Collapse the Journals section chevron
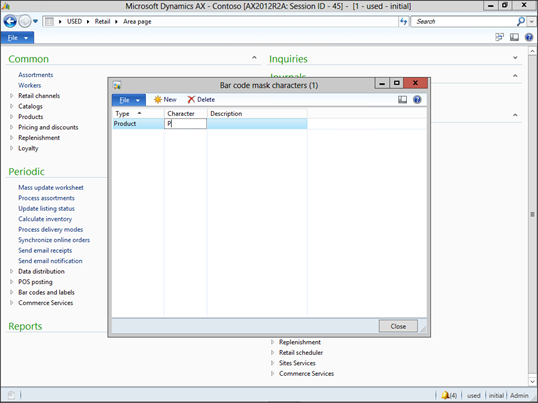Viewport: 538px width, 403px height. pyautogui.click(x=515, y=75)
